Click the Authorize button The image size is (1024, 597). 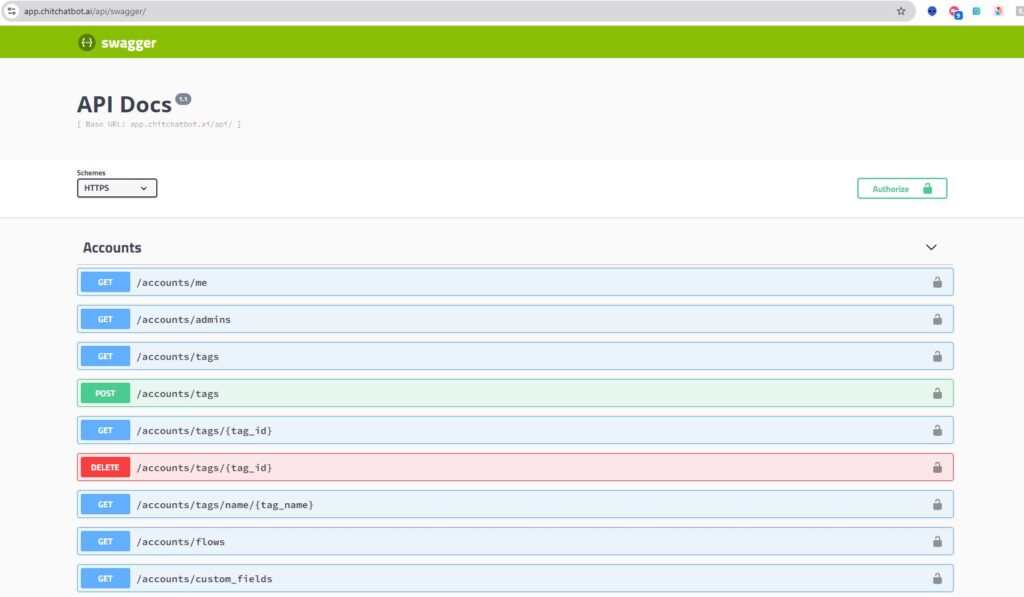point(901,188)
